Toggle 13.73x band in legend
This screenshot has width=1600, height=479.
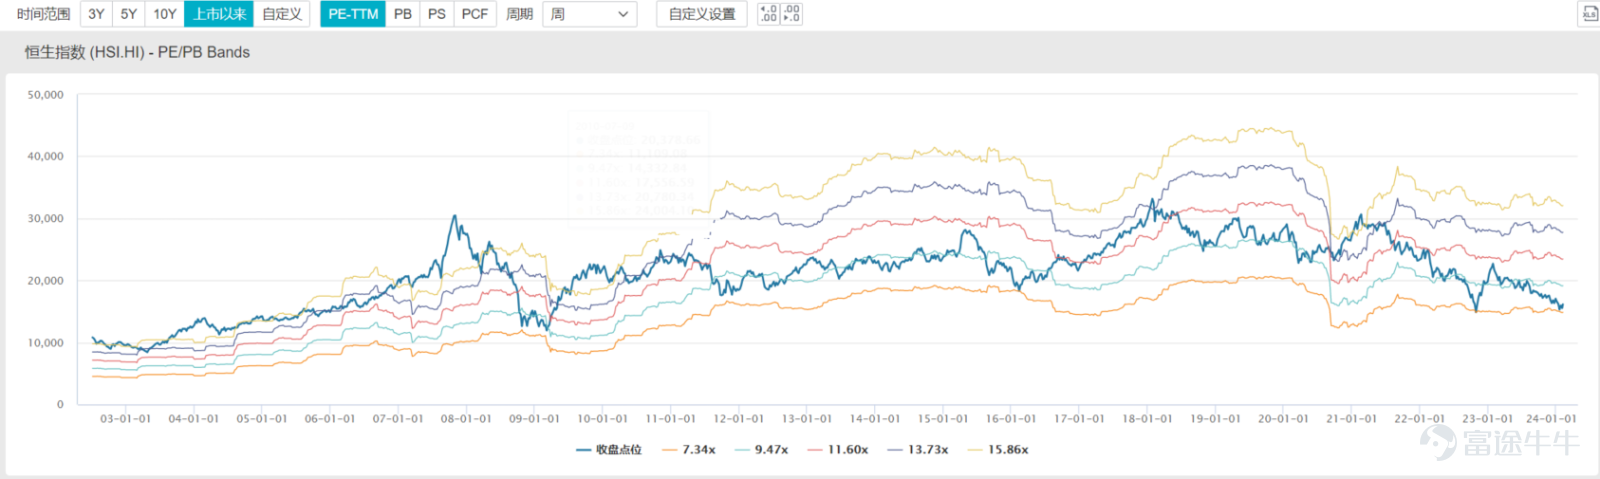[x=918, y=450]
